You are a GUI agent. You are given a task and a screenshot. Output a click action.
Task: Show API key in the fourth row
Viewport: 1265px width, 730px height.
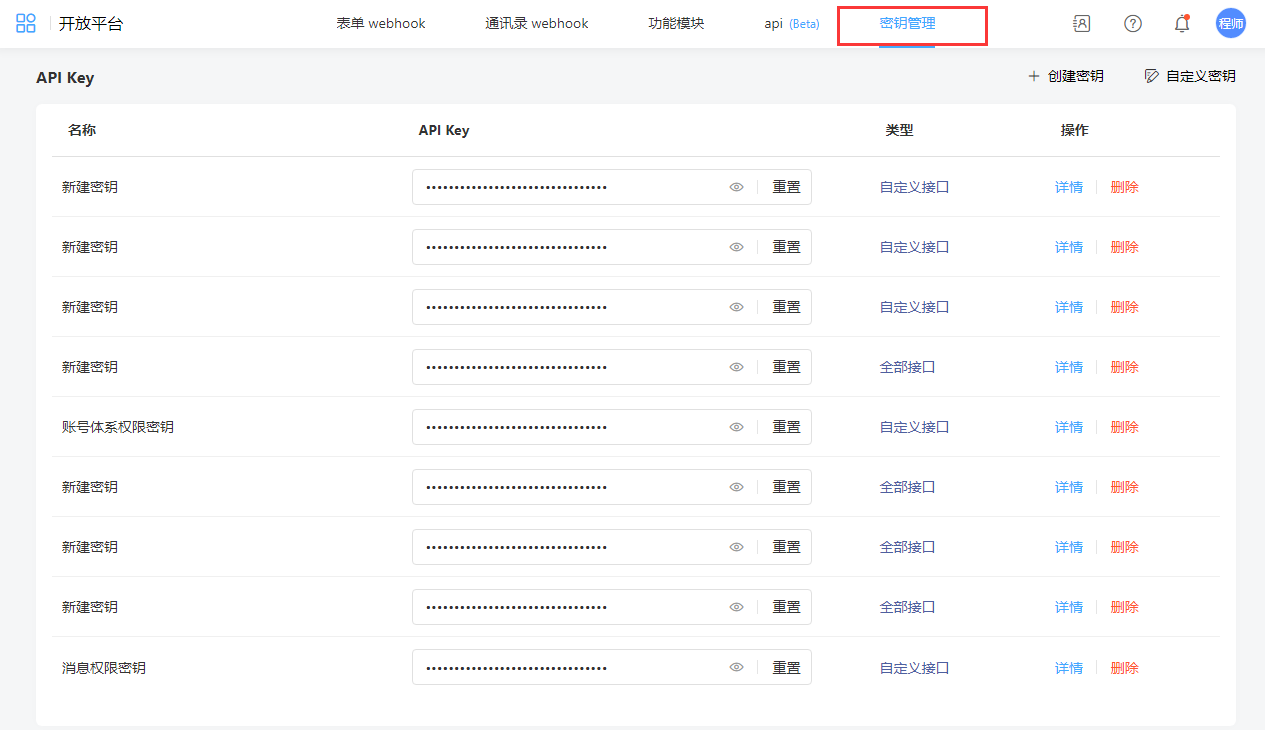pos(736,367)
